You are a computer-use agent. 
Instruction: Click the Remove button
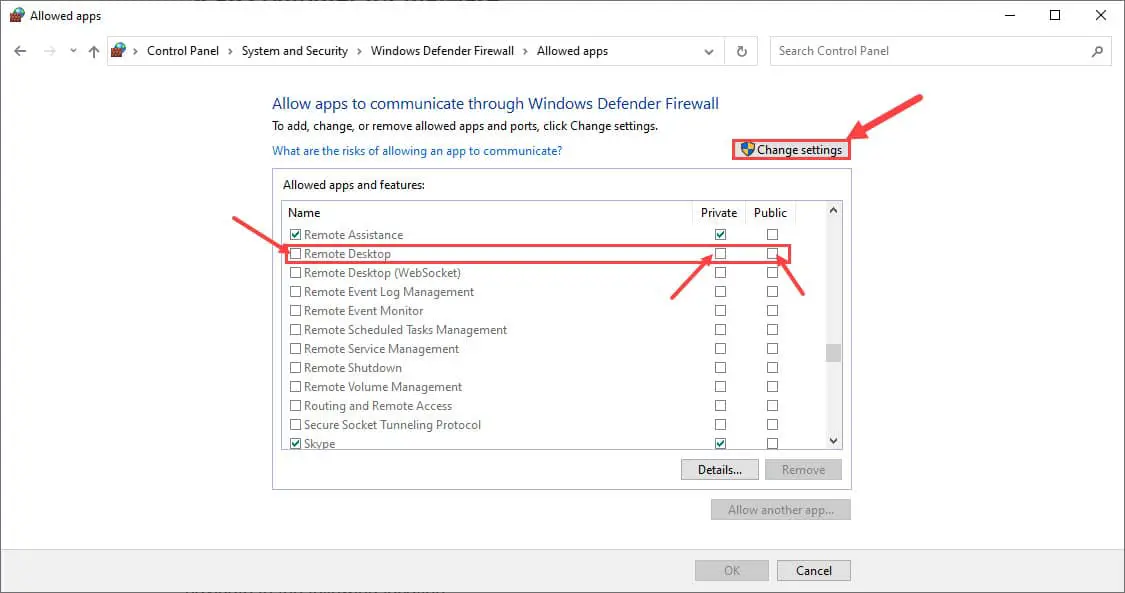click(803, 470)
